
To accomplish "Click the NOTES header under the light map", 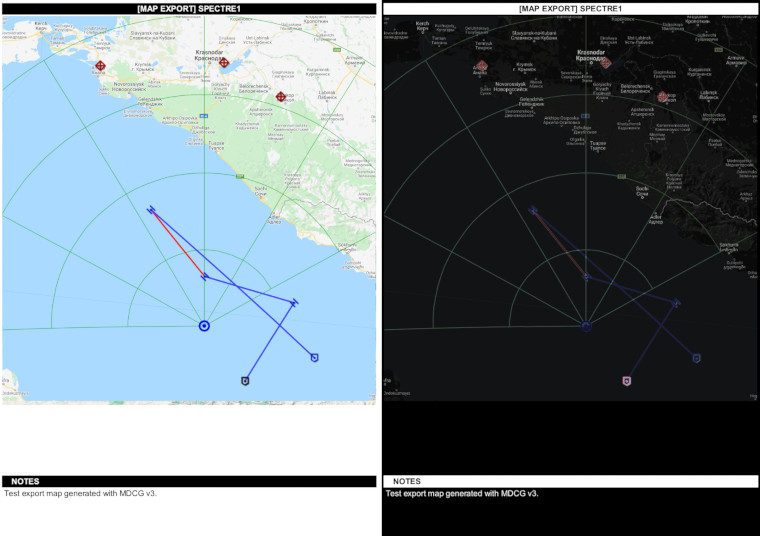I will point(189,481).
